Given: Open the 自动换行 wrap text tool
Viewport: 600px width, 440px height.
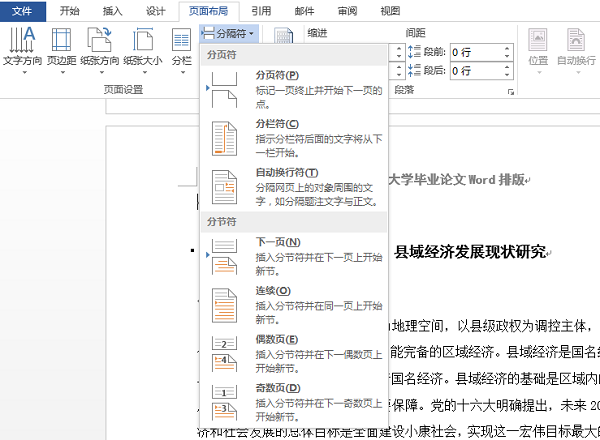Looking at the screenshot, I should 576,50.
